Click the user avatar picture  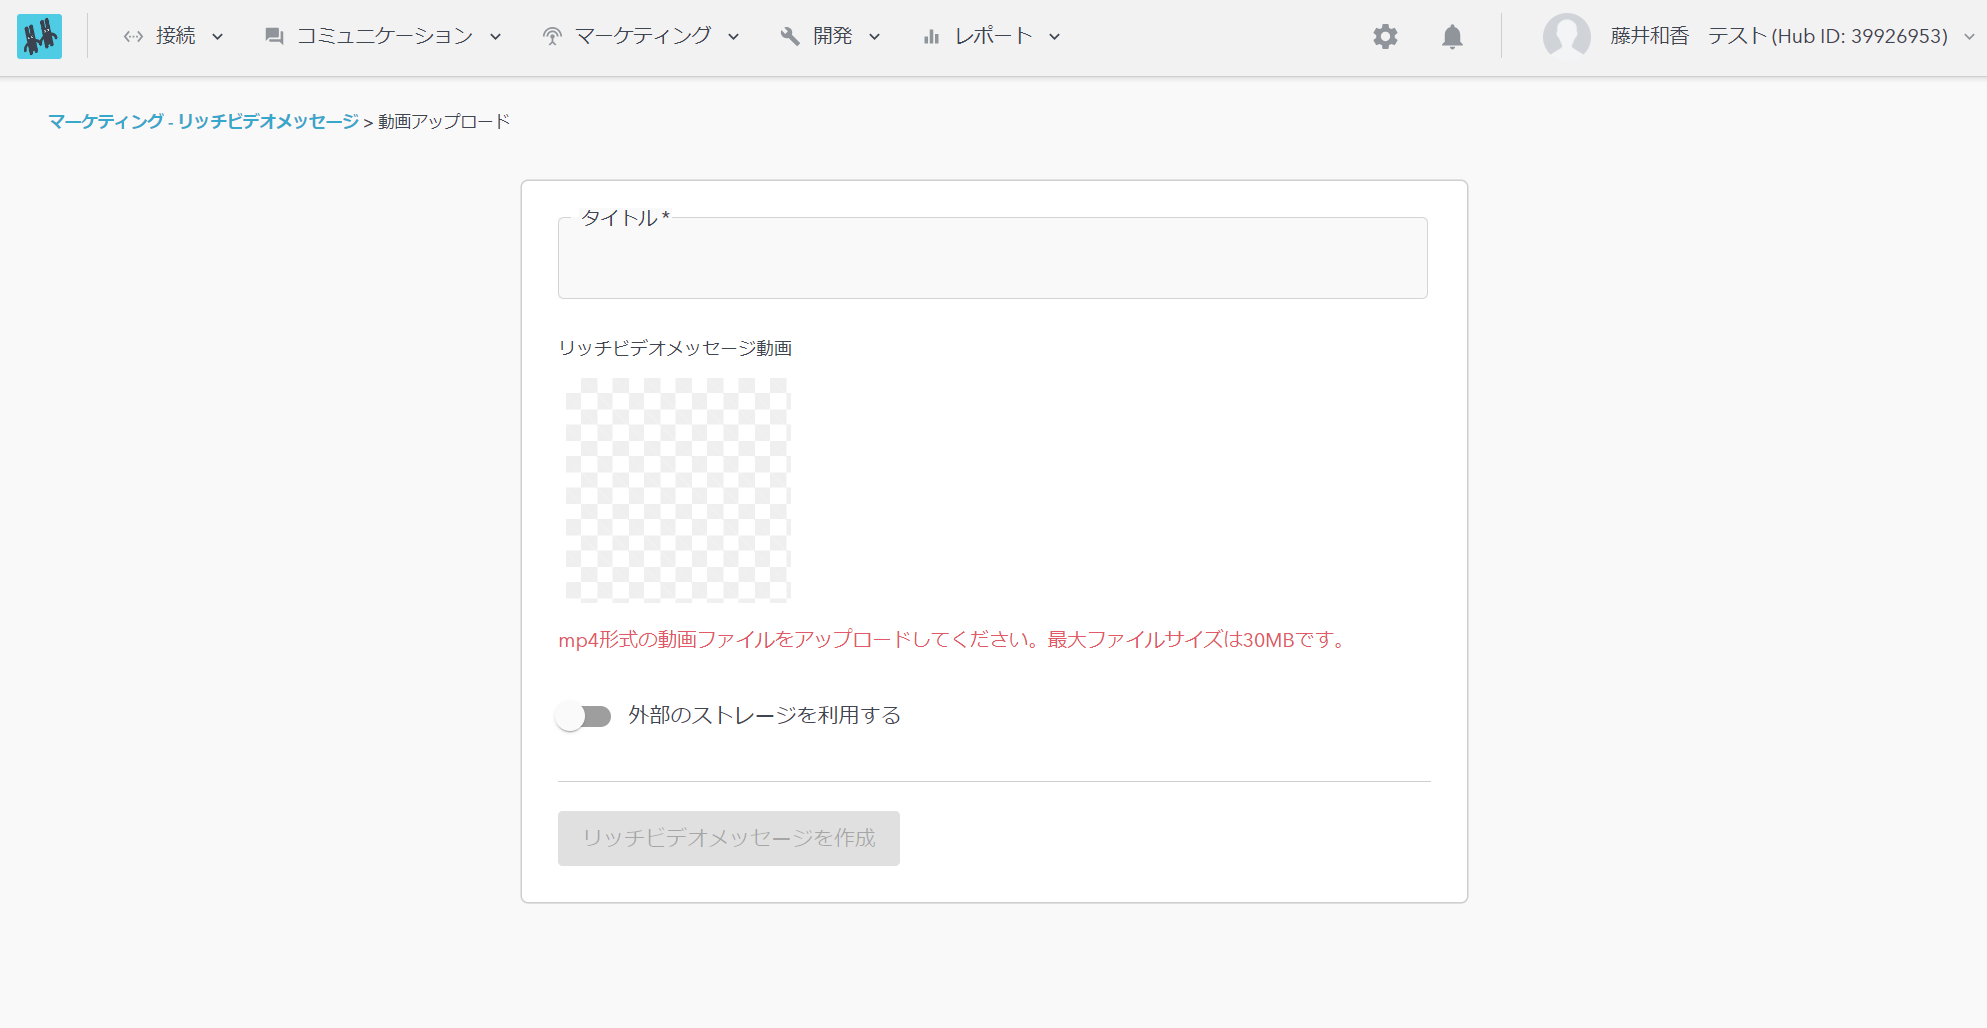[x=1566, y=37]
